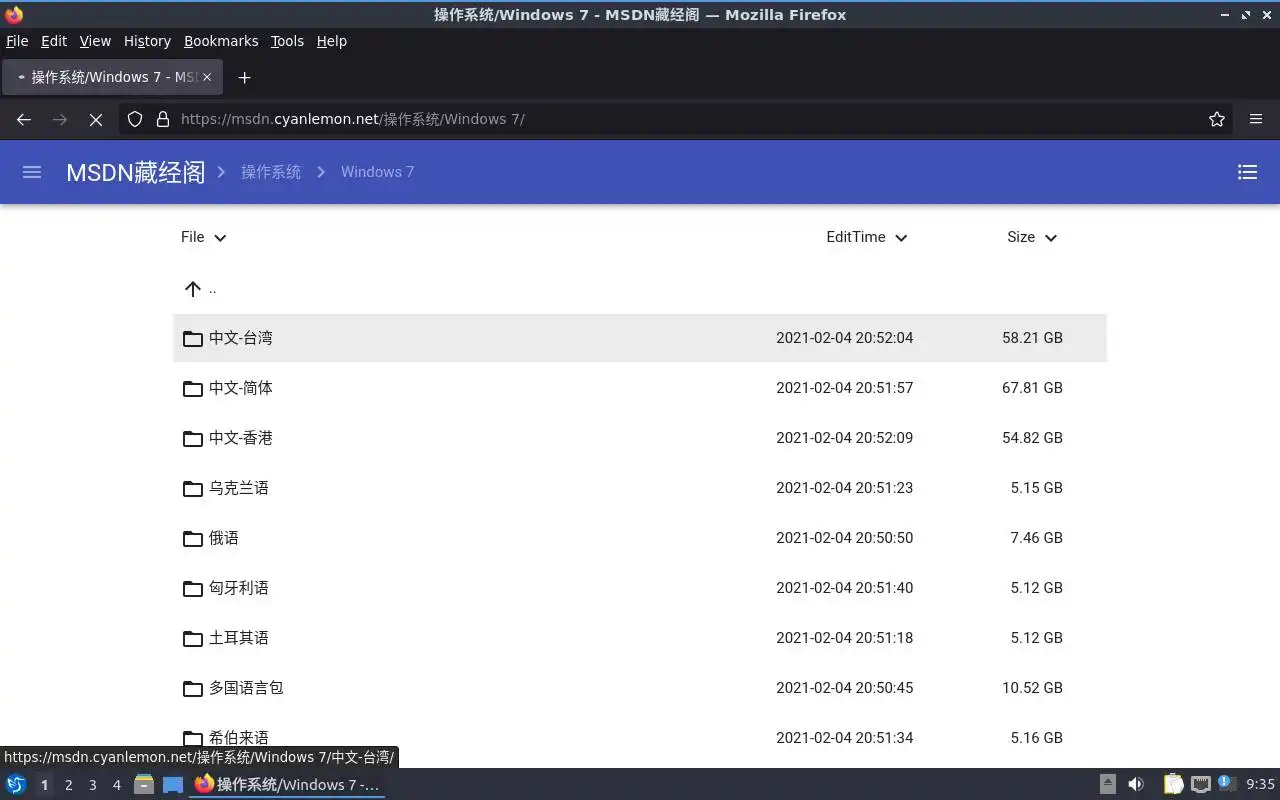1280x800 pixels.
Task: Open the 中文-台湾 folder
Action: point(640,338)
